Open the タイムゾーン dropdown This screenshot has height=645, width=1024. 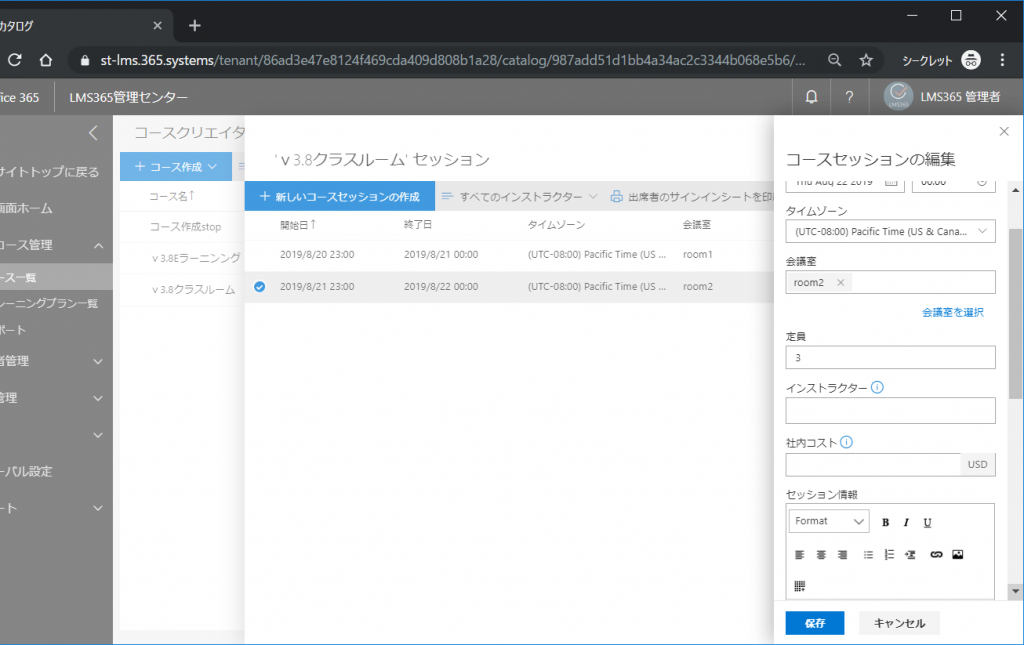[x=890, y=232]
